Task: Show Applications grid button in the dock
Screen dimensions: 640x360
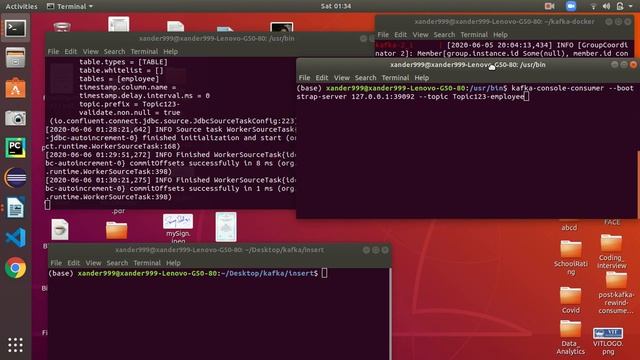Action: [x=16, y=345]
